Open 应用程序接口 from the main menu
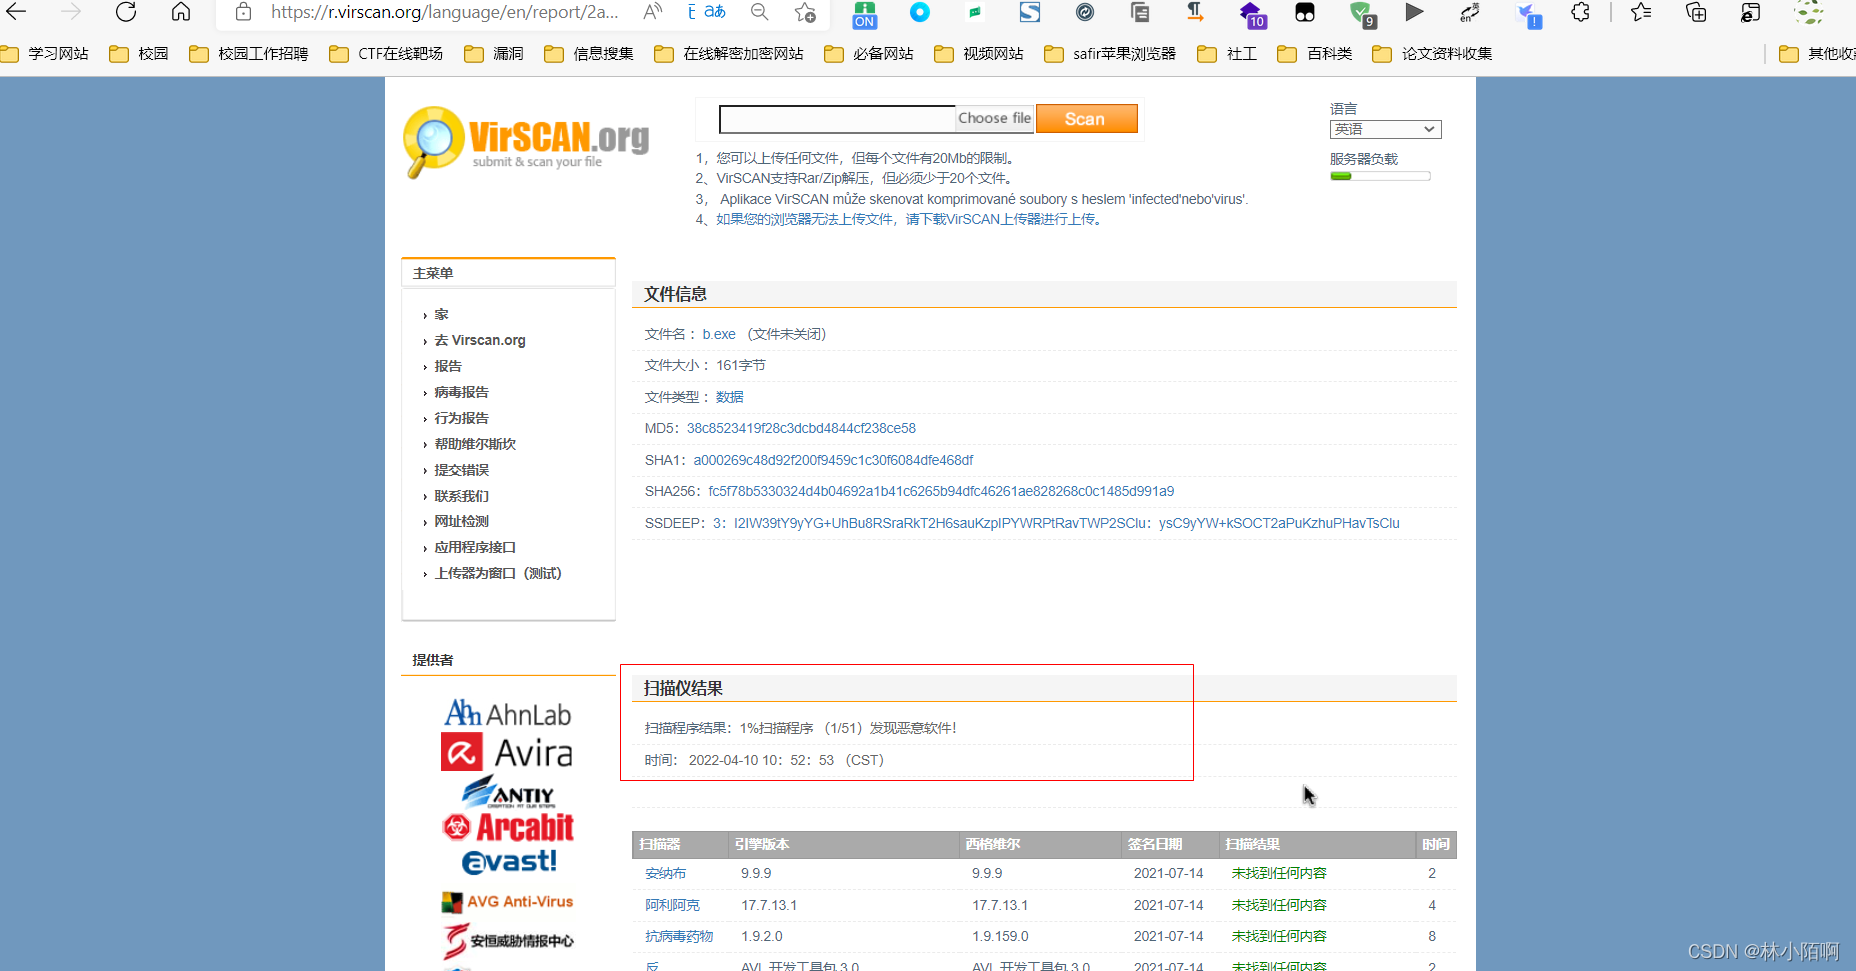The height and width of the screenshot is (971, 1856). coord(475,547)
